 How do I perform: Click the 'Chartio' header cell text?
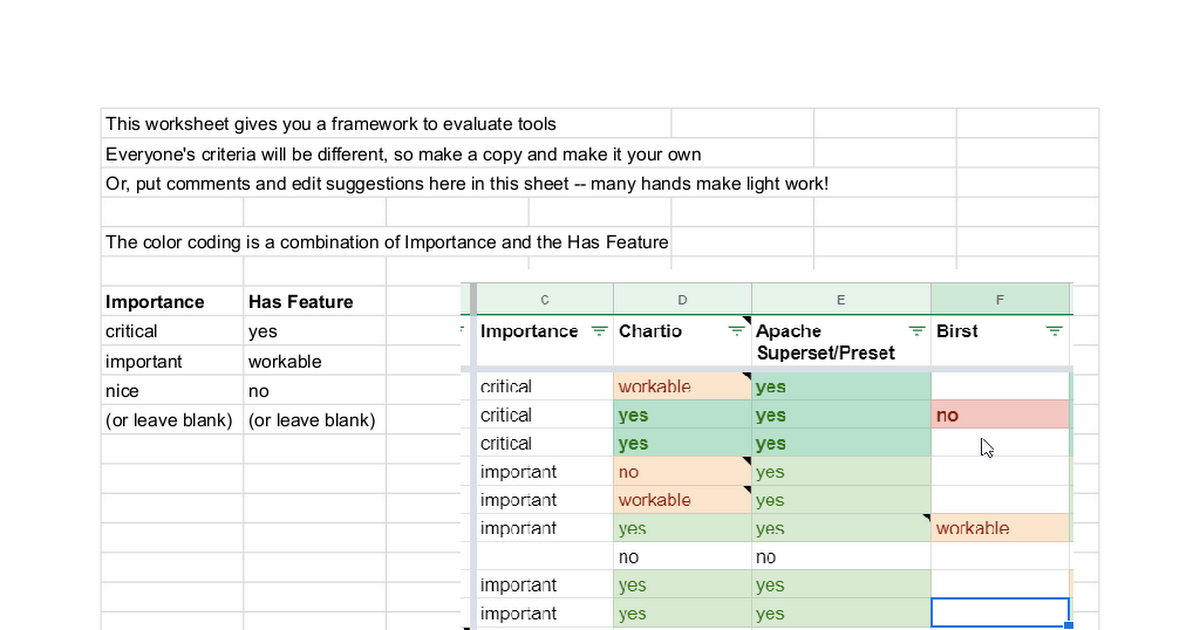(x=650, y=331)
